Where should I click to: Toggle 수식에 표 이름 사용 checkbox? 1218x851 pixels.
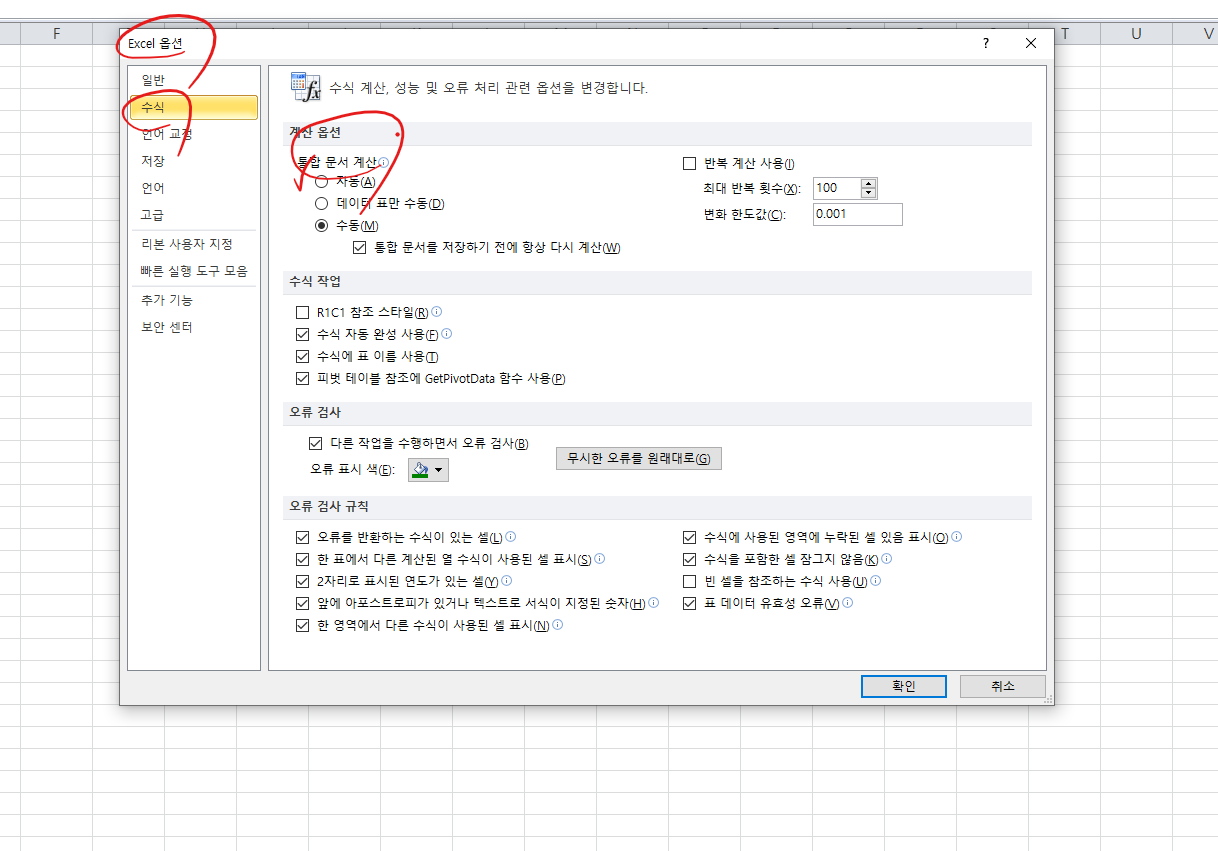[x=303, y=356]
